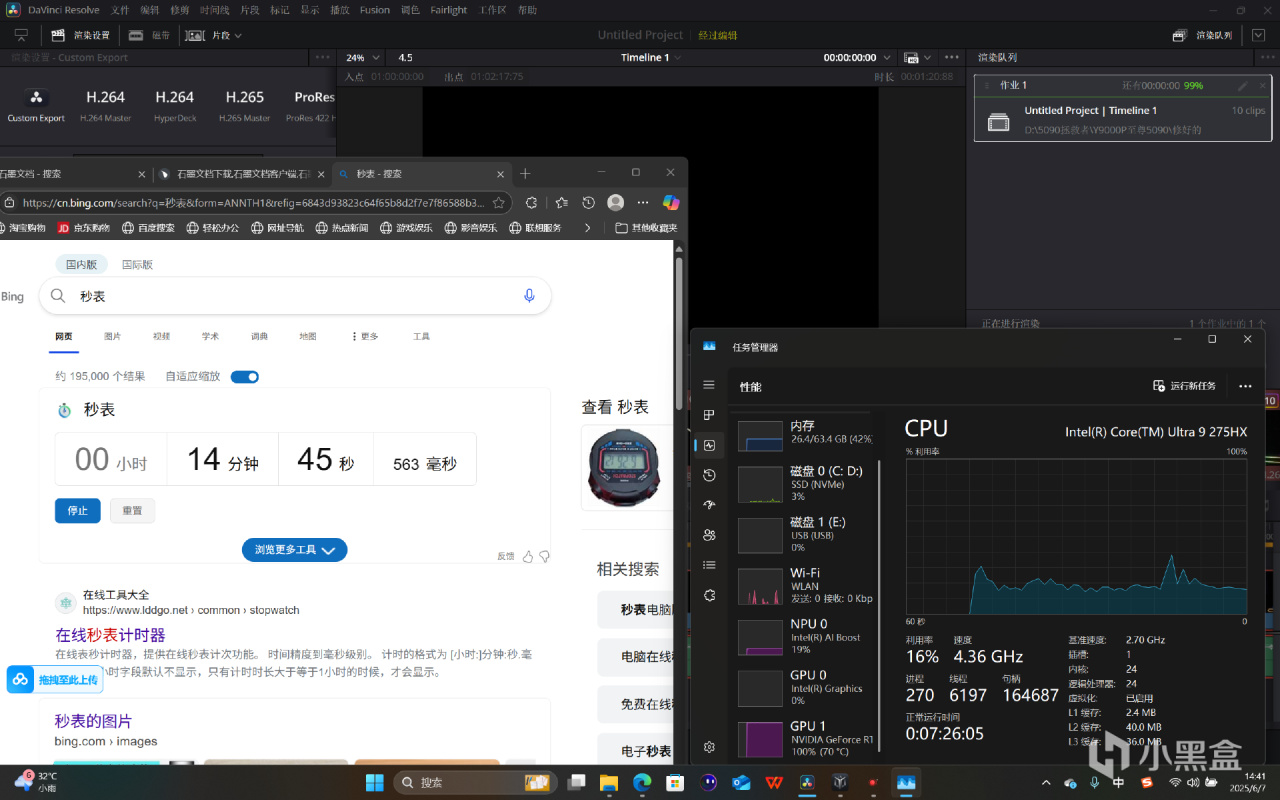Open Render Settings (渲染设置) panel in Resolve
This screenshot has width=1280, height=800.
pyautogui.click(x=81, y=35)
